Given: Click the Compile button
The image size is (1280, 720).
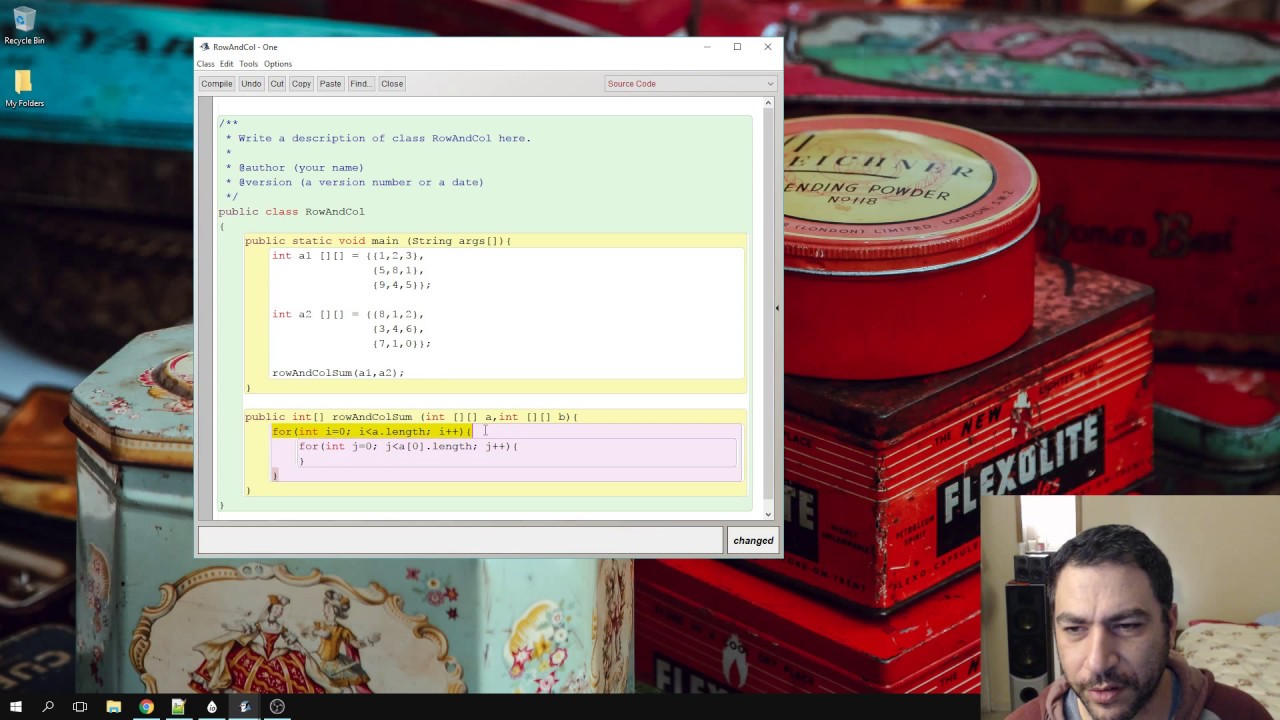Looking at the screenshot, I should pyautogui.click(x=216, y=84).
